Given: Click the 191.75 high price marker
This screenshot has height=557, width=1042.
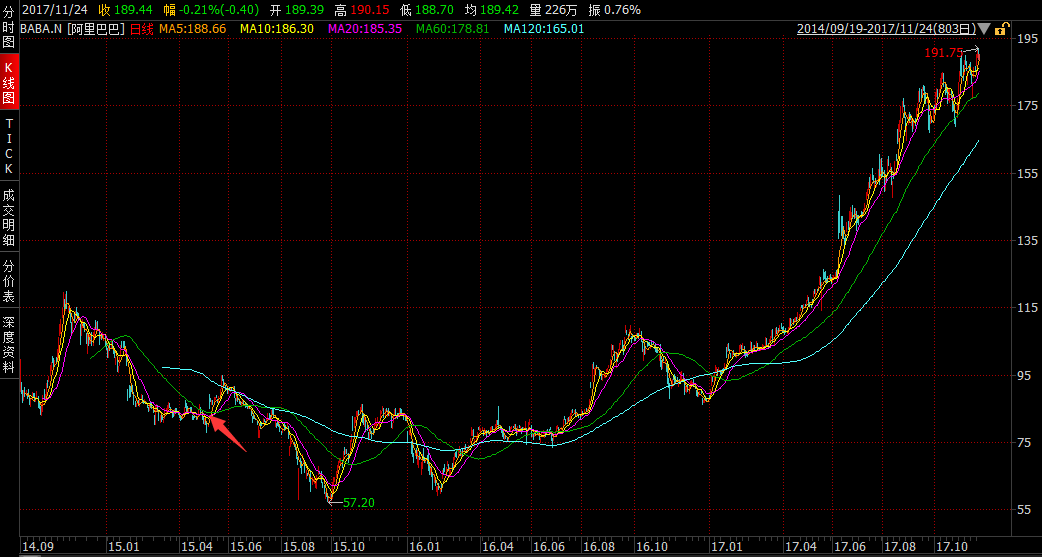Looking at the screenshot, I should click(x=944, y=52).
